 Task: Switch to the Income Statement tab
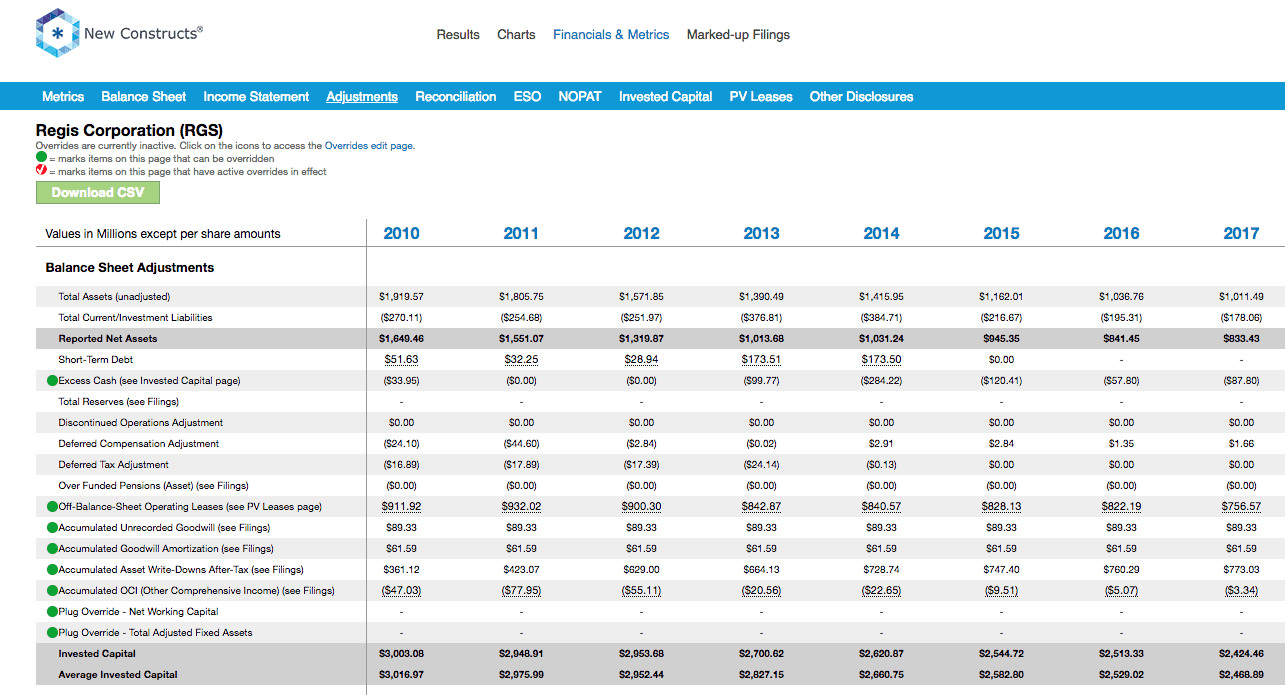click(x=256, y=97)
